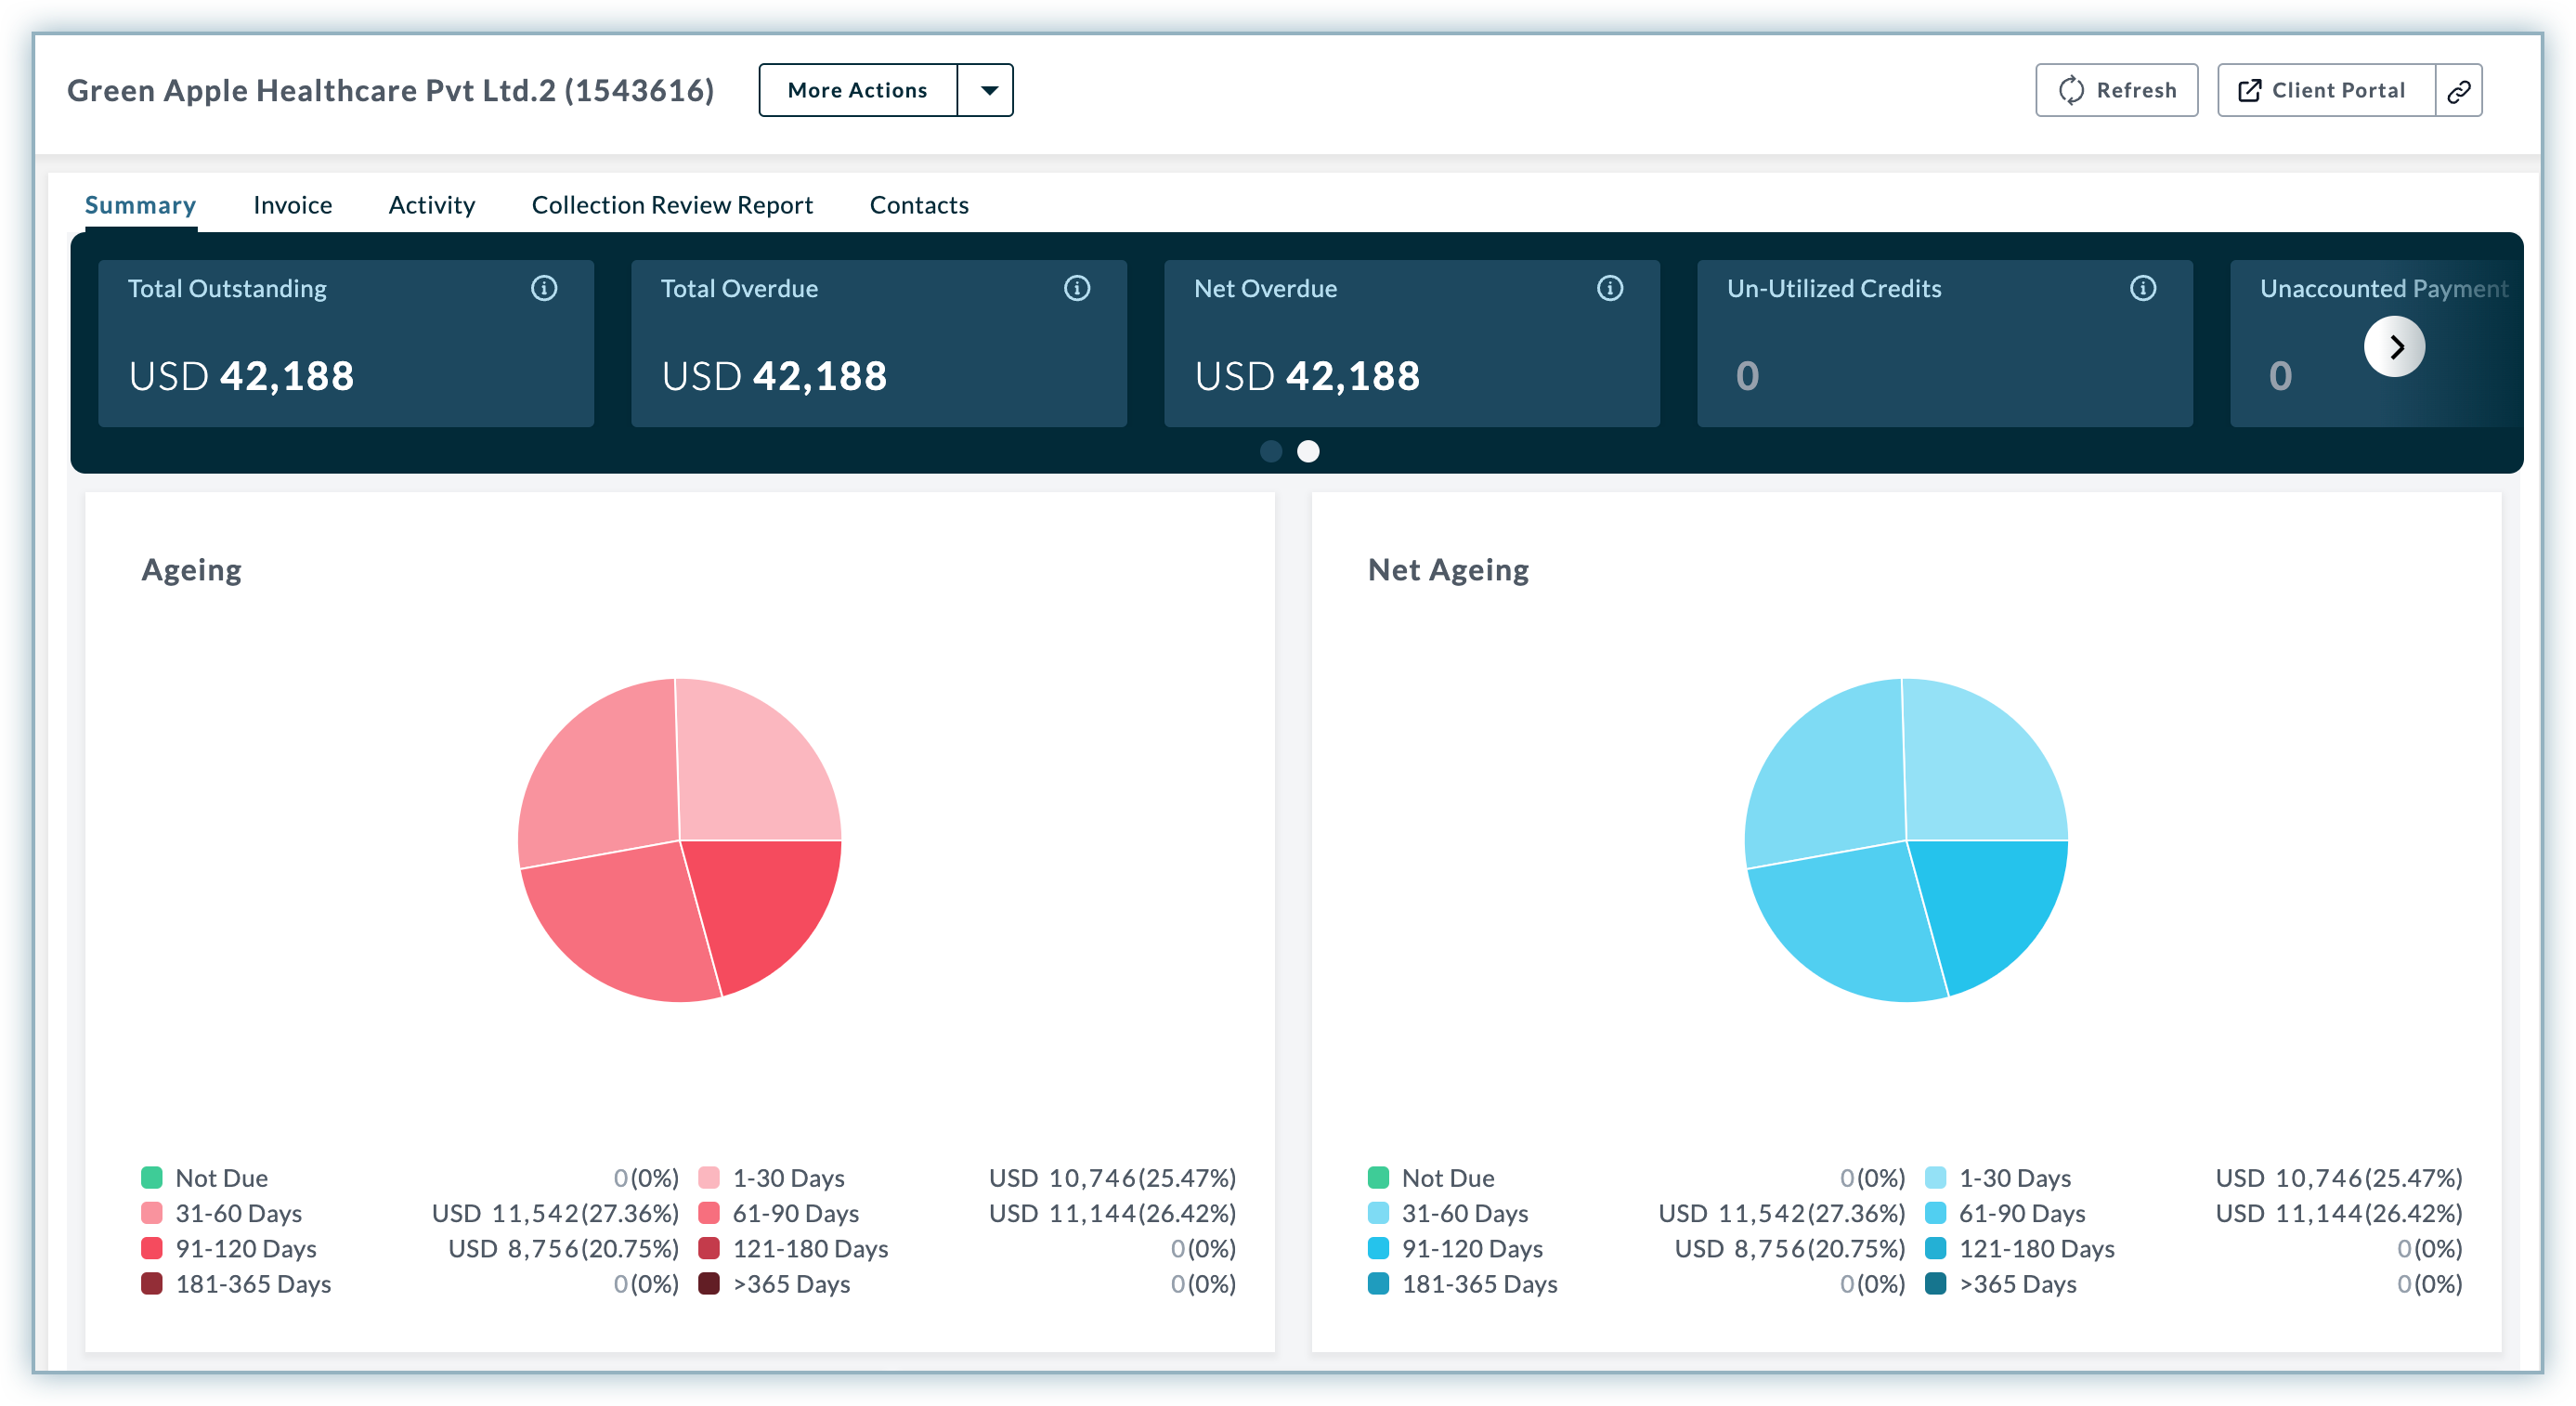
Task: Click the Net Overdue card
Action: click(x=1412, y=344)
